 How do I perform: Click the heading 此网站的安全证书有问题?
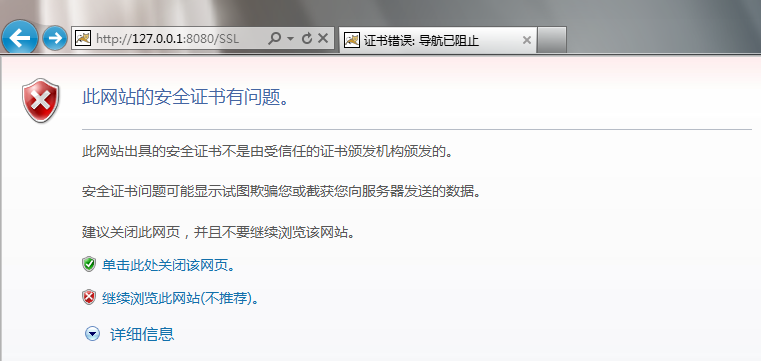185,98
